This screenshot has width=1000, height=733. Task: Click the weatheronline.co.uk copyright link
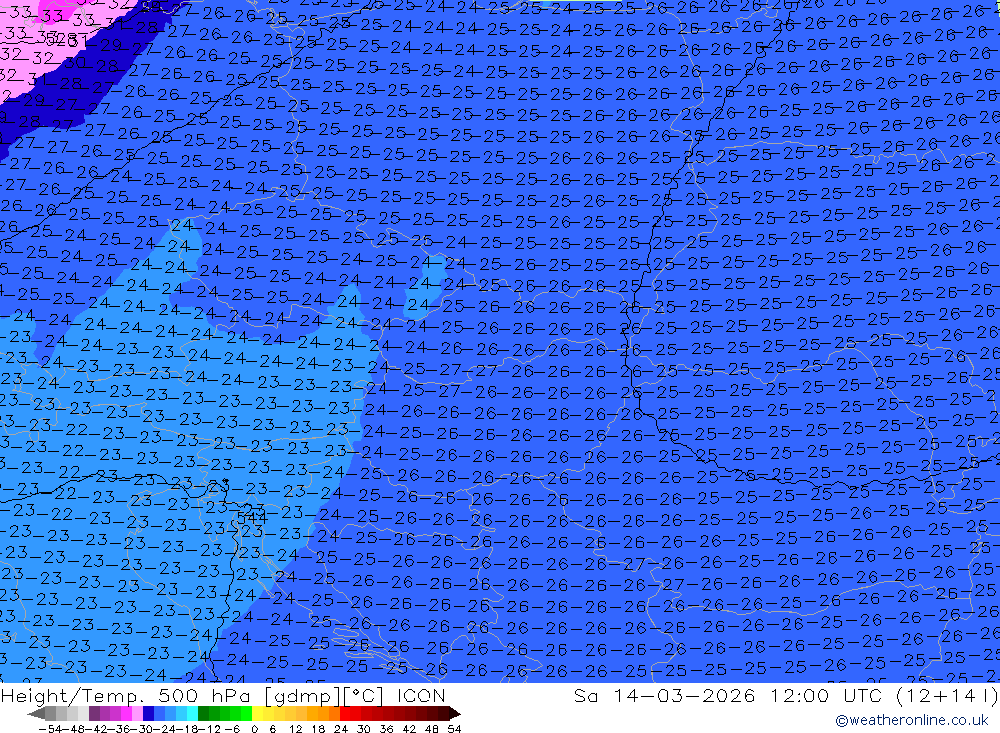click(x=912, y=720)
